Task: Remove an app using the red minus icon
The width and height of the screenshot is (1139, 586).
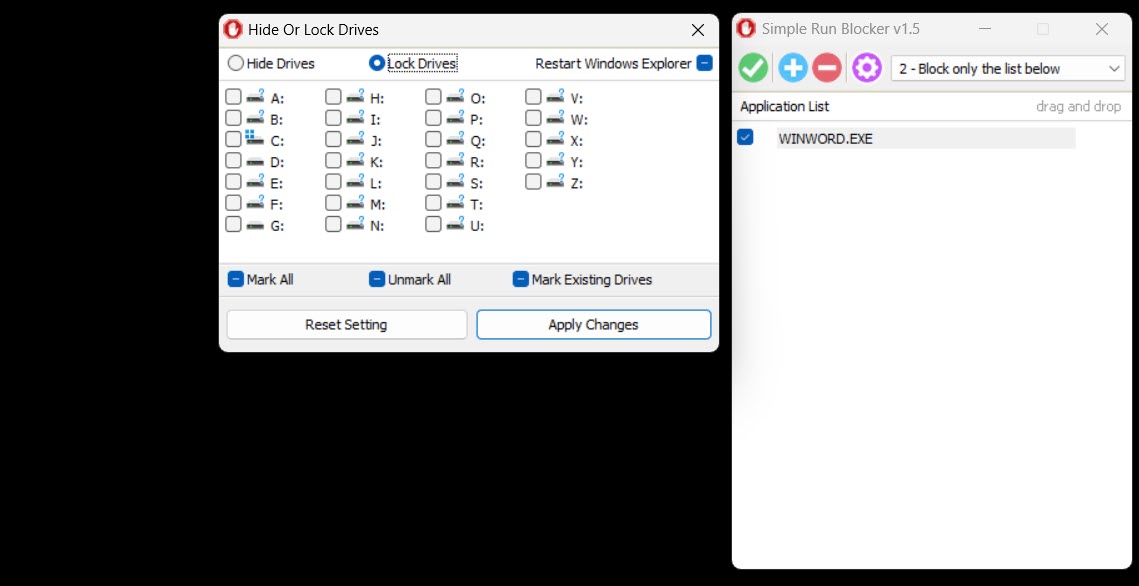Action: click(x=828, y=67)
